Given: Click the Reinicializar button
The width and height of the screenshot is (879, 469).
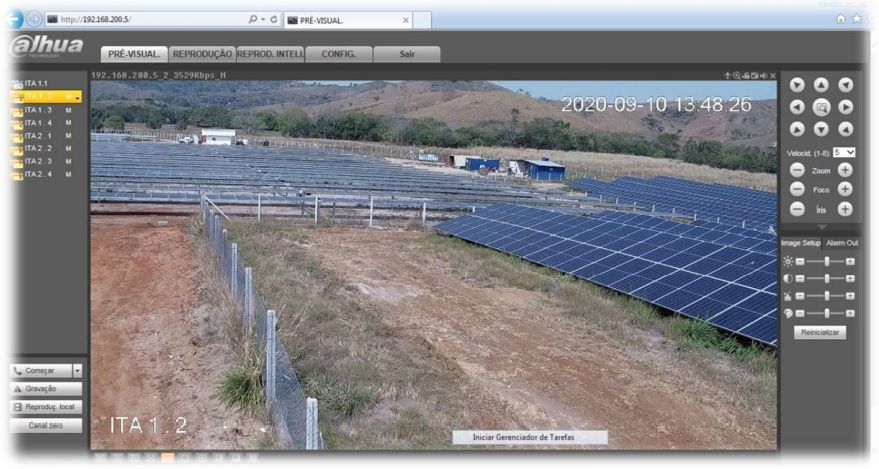Looking at the screenshot, I should click(820, 332).
